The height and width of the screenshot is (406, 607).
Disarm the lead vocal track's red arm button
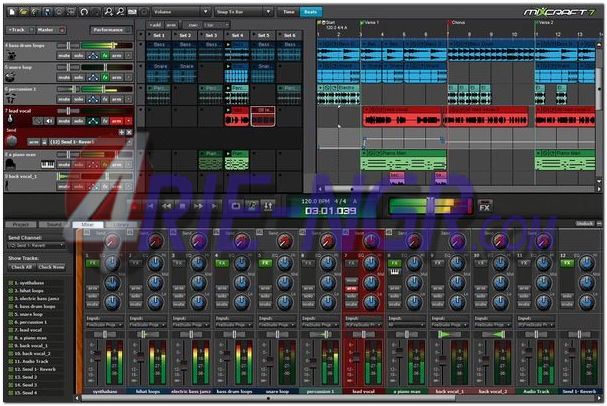pyautogui.click(x=117, y=121)
